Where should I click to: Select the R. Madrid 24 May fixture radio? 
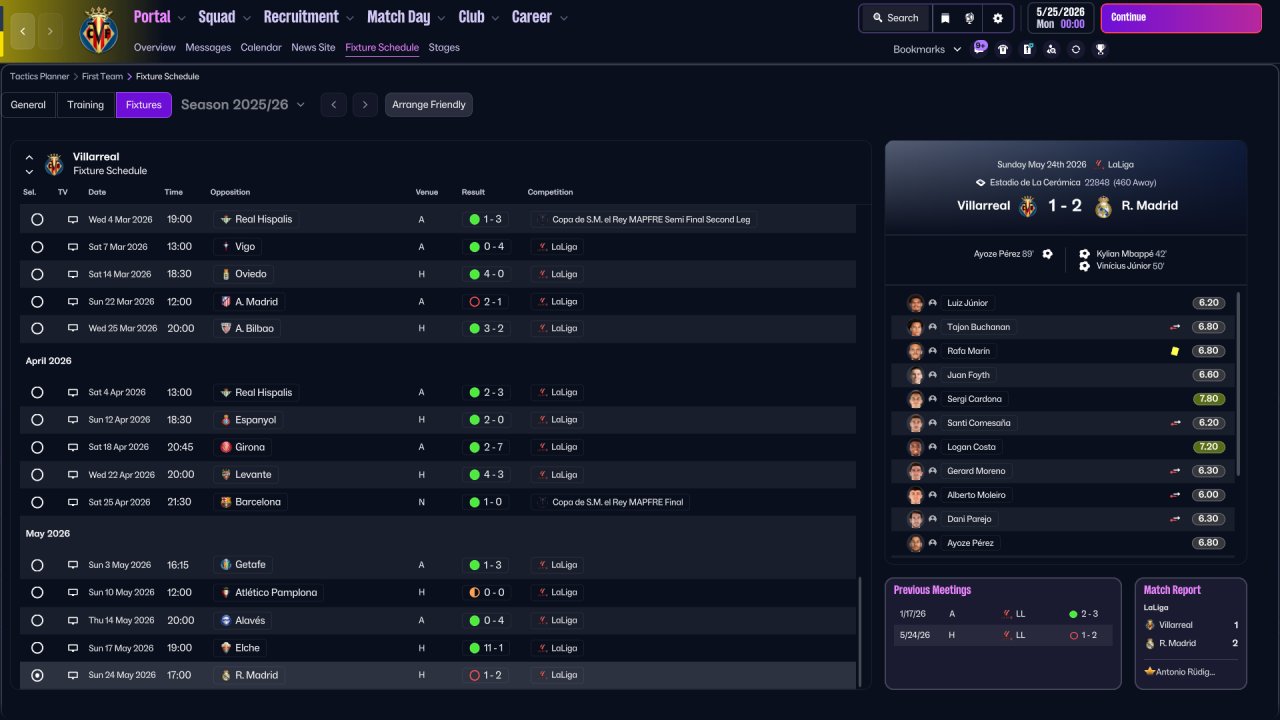pos(37,675)
